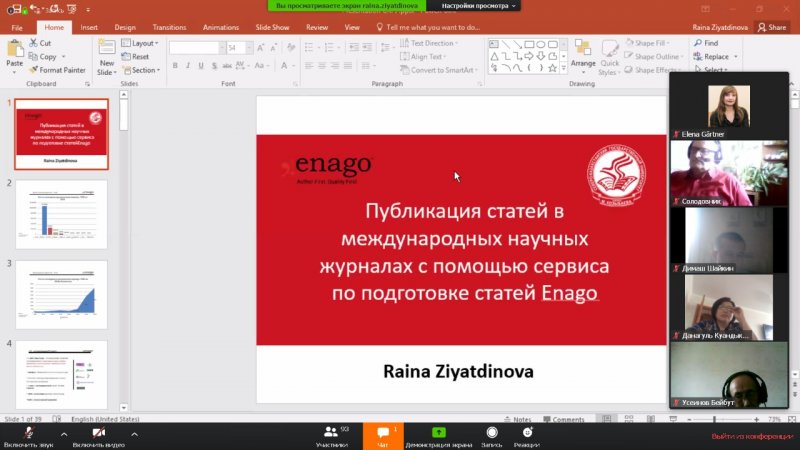The height and width of the screenshot is (450, 800).
Task: Open participants (Участники) panel
Action: (332, 436)
